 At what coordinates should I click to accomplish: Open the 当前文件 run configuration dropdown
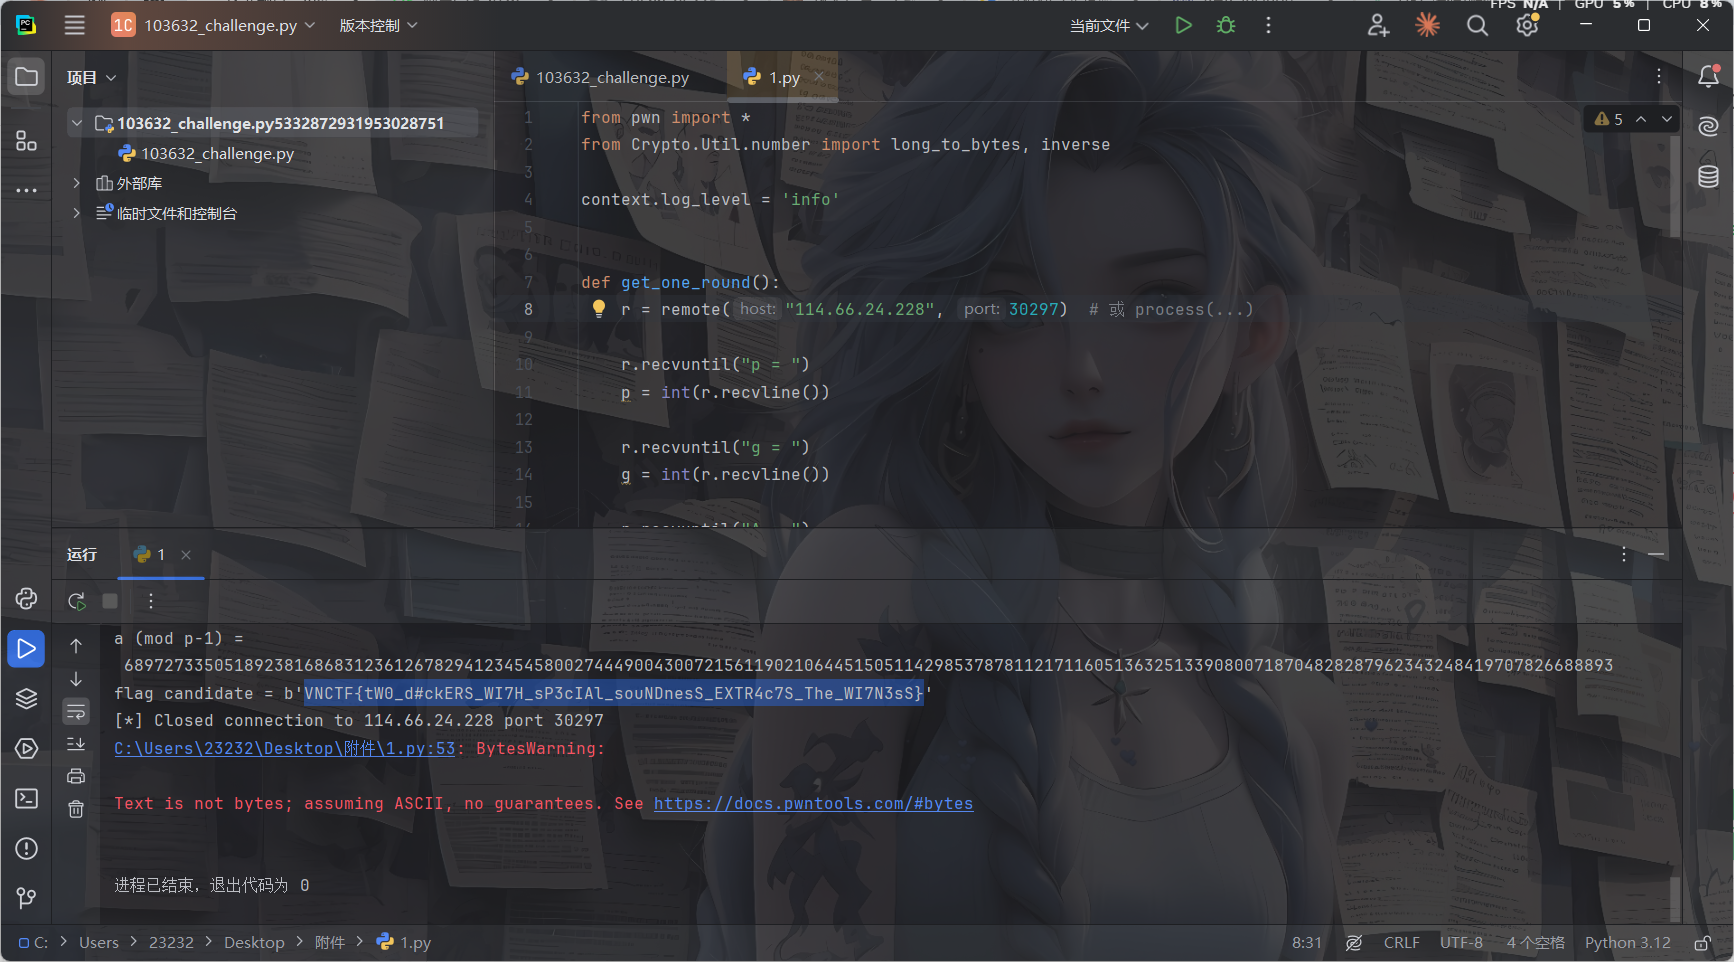pyautogui.click(x=1109, y=26)
